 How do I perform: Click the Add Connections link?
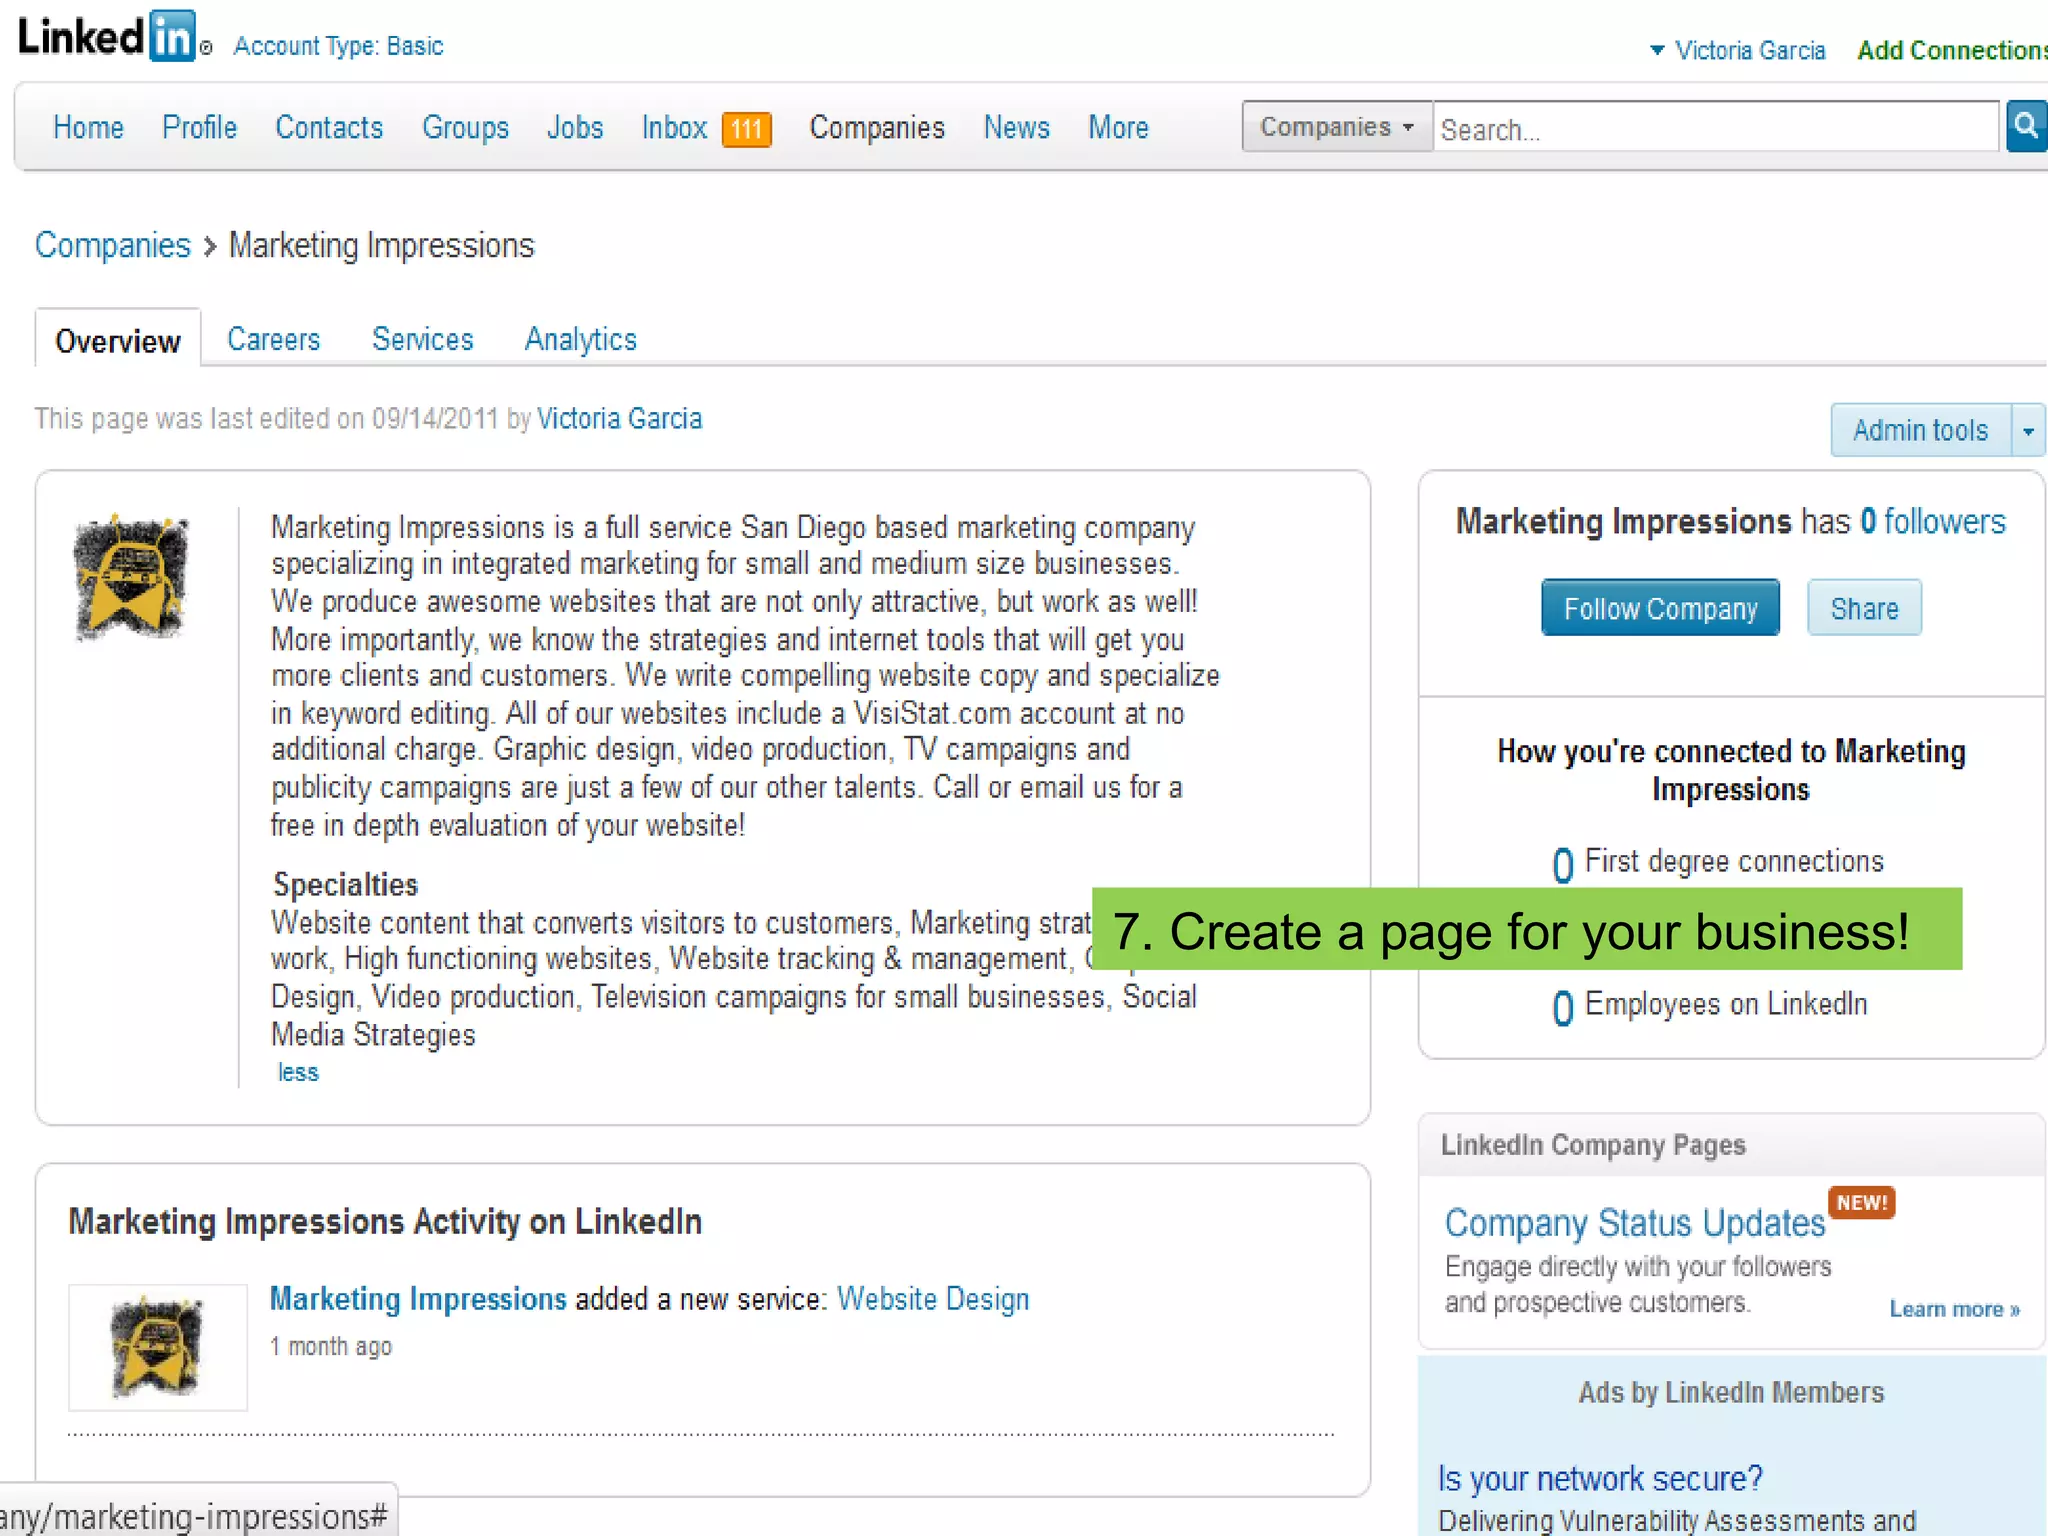tap(1952, 50)
